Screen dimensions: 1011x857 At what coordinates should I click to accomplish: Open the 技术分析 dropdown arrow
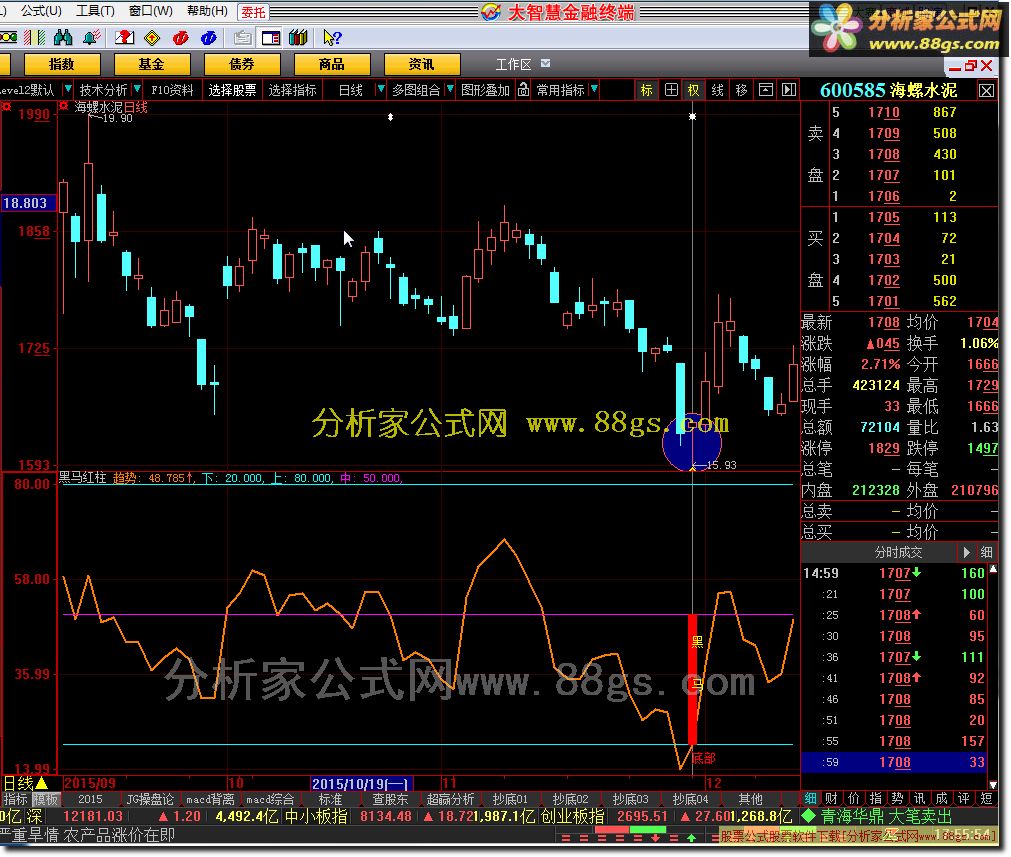pos(137,89)
